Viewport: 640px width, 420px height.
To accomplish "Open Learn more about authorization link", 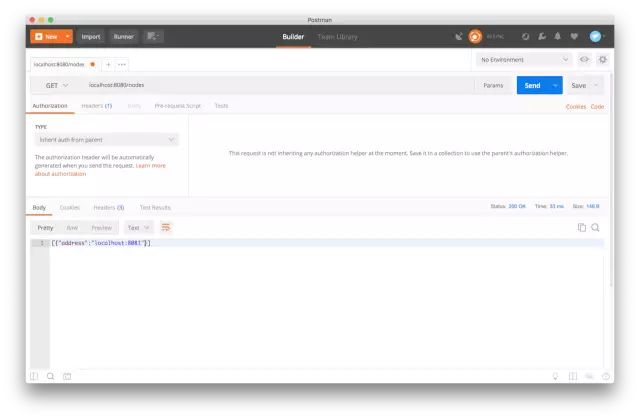I will pos(100,170).
